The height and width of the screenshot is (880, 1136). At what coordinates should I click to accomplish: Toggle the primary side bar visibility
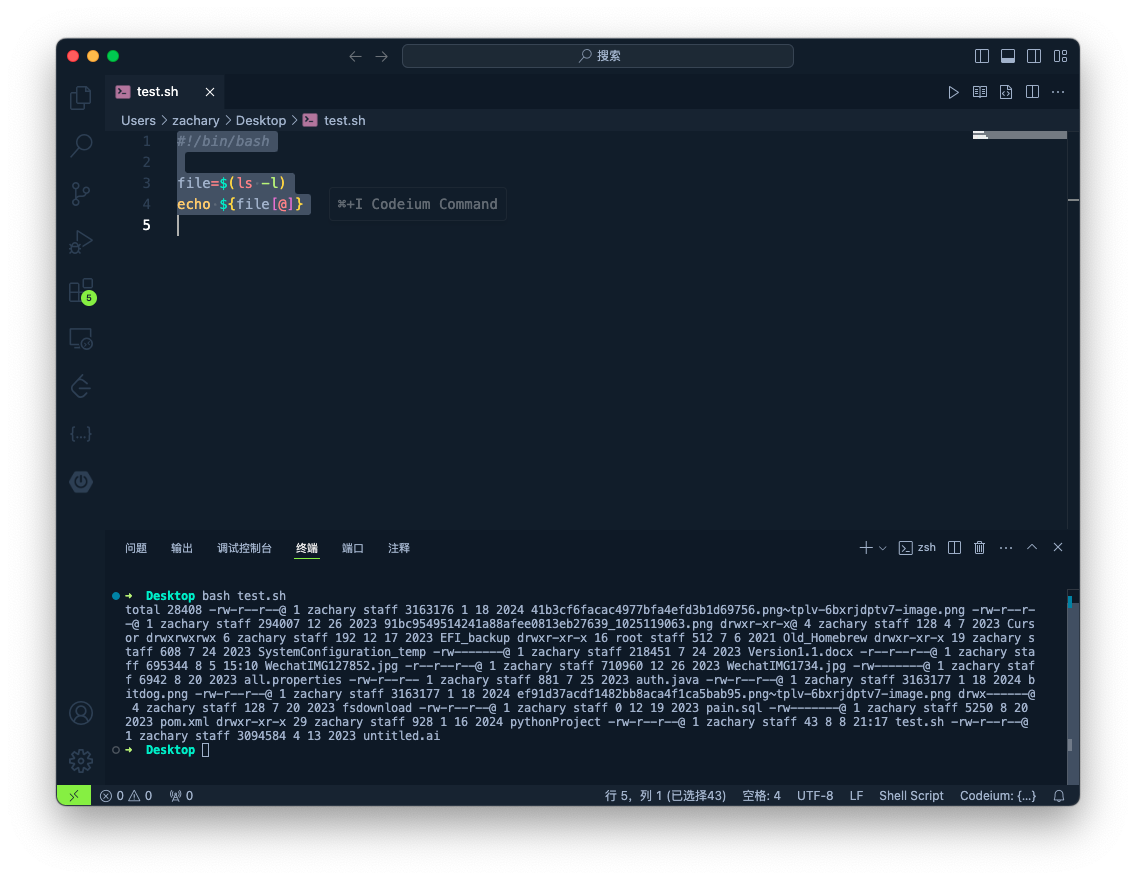(x=982, y=56)
